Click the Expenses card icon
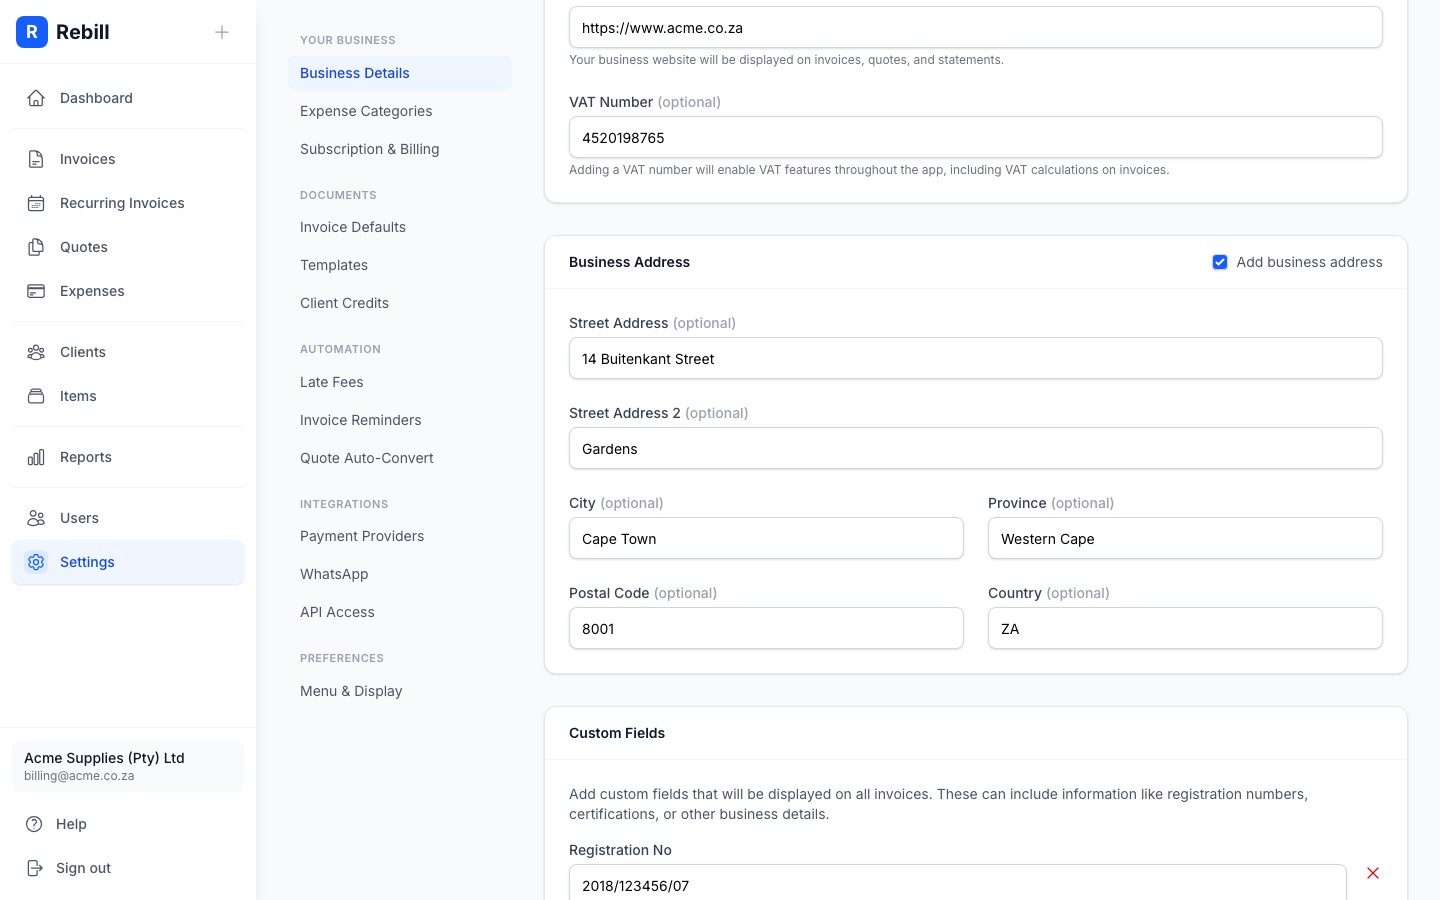1440x900 pixels. 36,291
